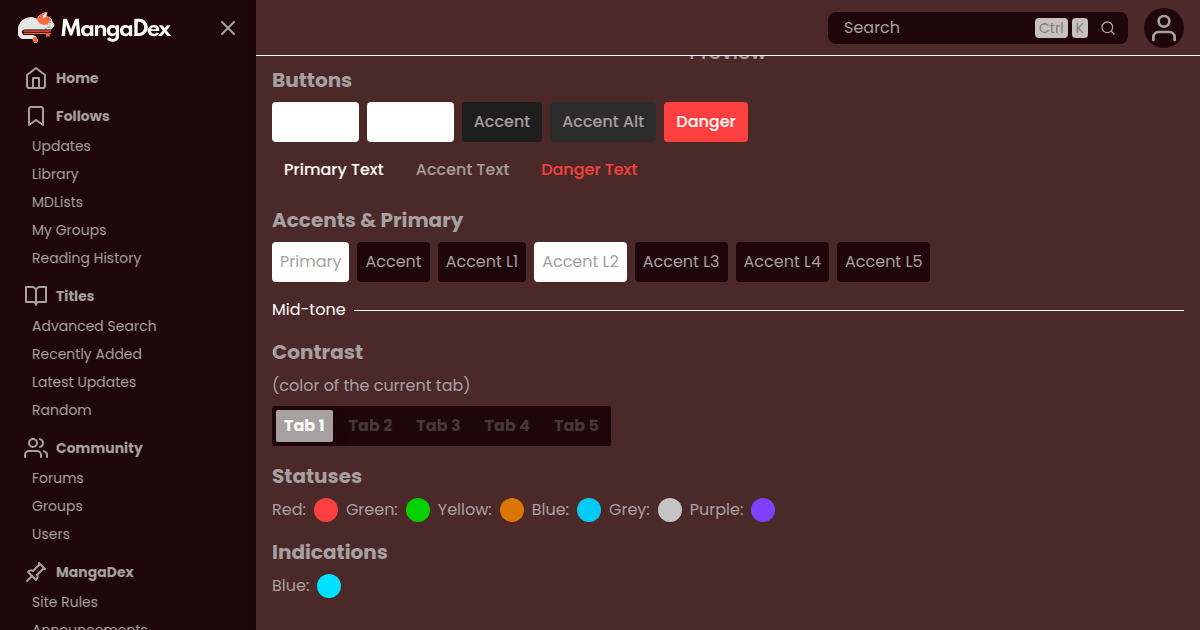Viewport: 1200px width, 630px height.
Task: Go to Updates in sidebar
Action: pos(61,146)
